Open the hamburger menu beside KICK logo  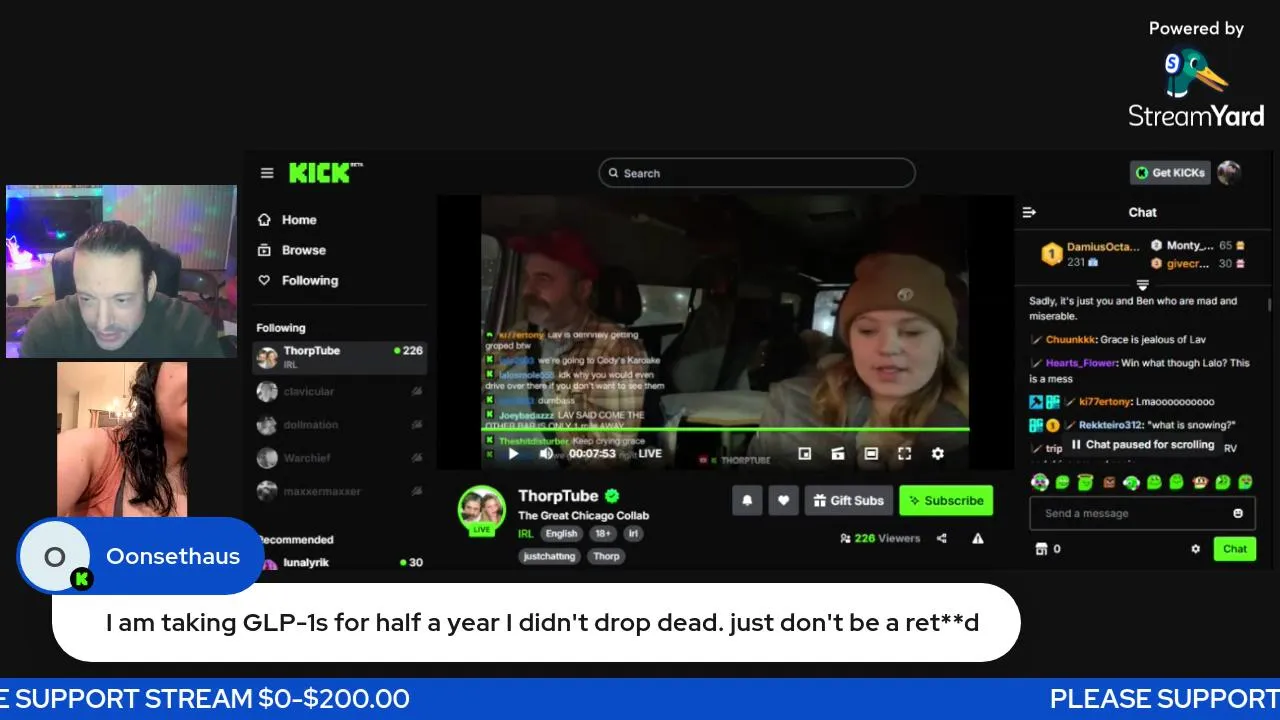[x=267, y=173]
